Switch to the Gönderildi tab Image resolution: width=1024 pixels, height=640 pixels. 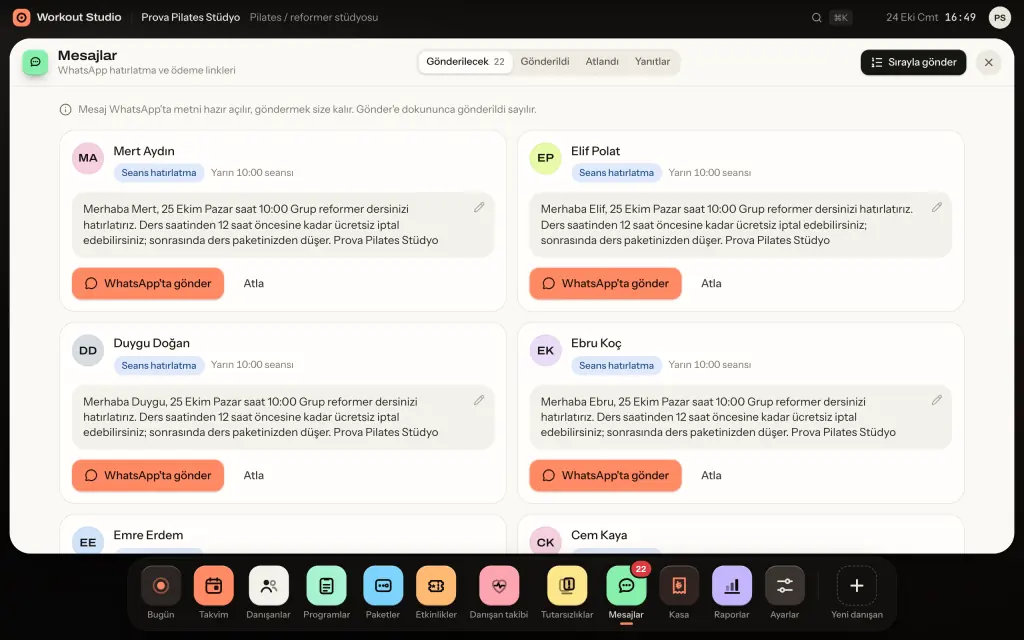point(545,61)
